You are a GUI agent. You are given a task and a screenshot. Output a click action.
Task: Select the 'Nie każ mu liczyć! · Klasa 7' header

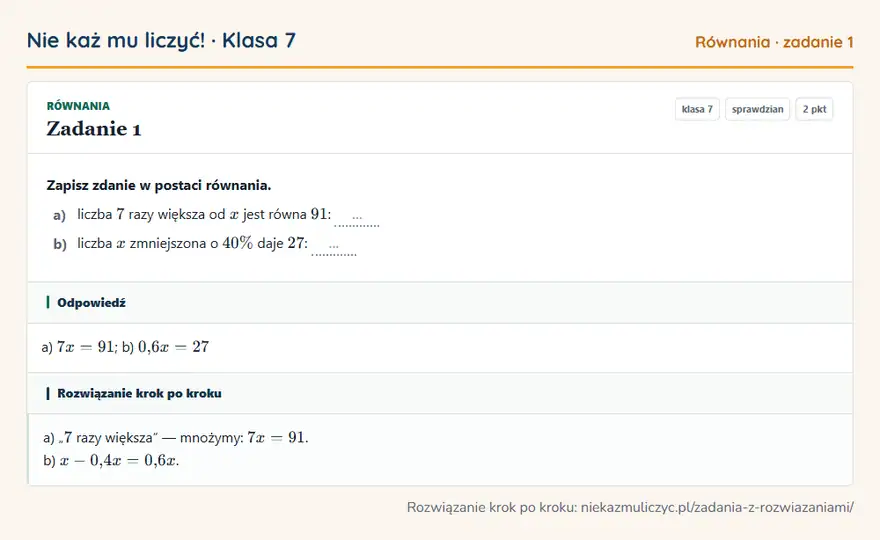pos(161,40)
